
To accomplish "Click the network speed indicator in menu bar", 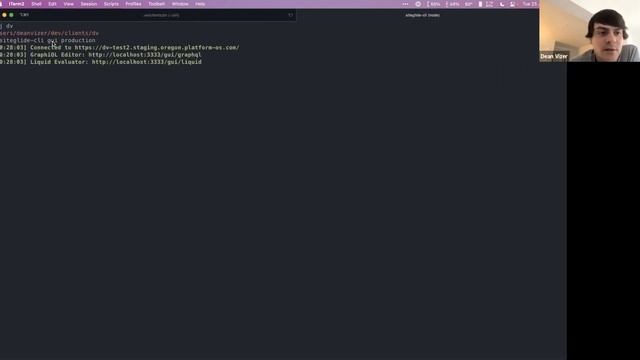I will click(489, 4).
